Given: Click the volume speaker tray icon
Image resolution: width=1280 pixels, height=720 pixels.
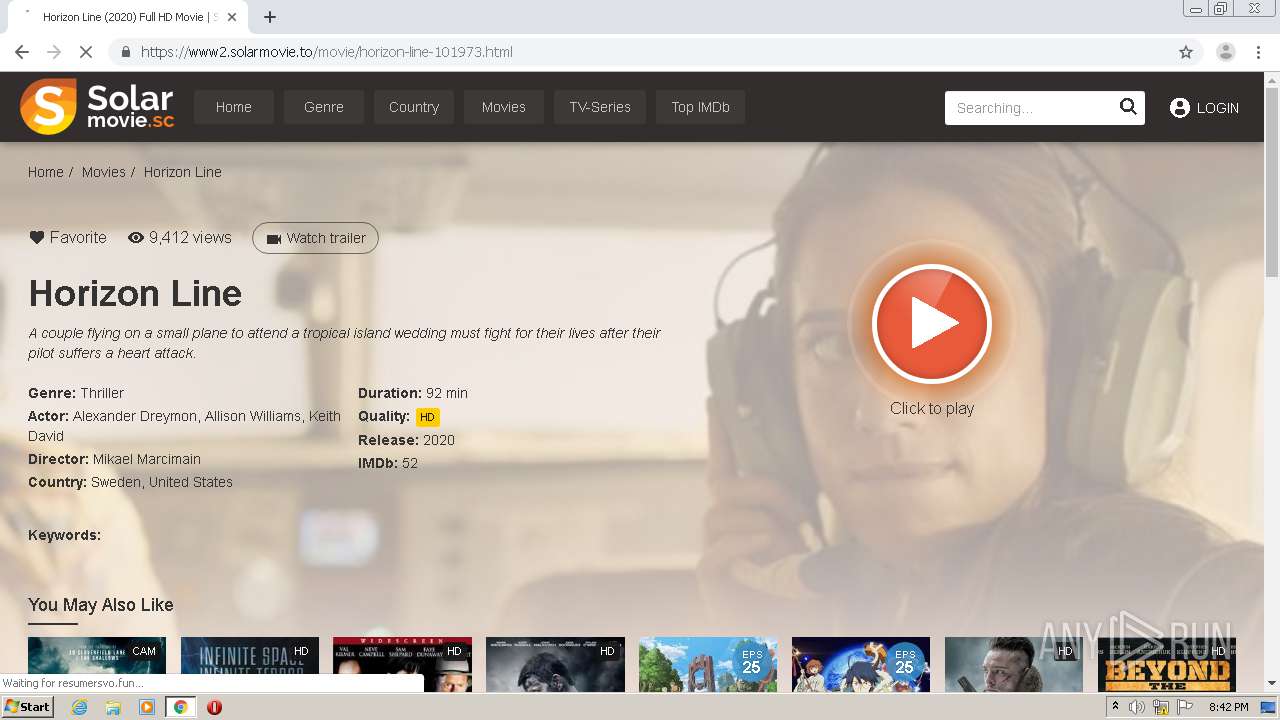Looking at the screenshot, I should pos(1137,707).
